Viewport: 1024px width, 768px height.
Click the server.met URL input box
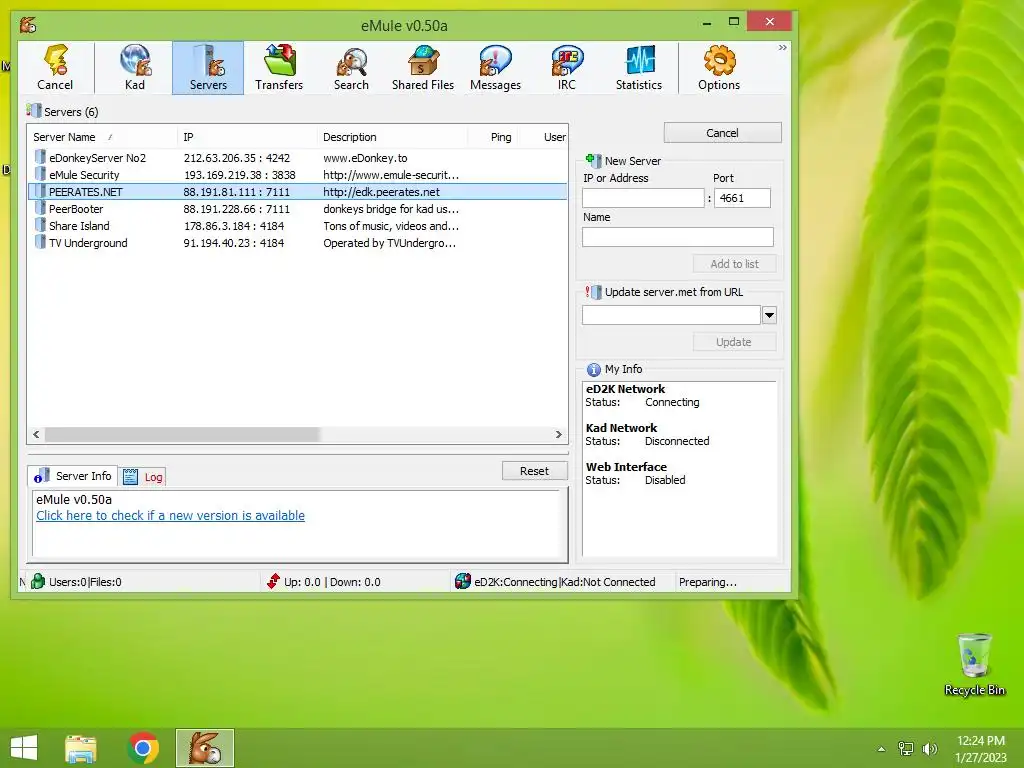click(x=671, y=315)
